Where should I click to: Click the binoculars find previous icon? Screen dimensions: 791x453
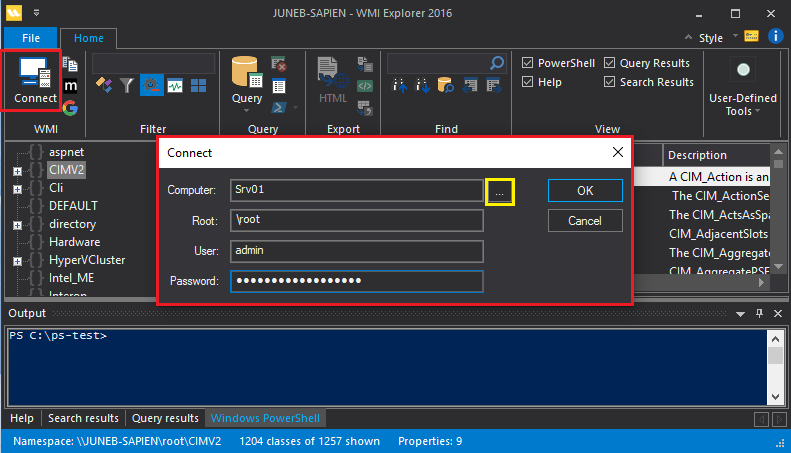coord(400,86)
